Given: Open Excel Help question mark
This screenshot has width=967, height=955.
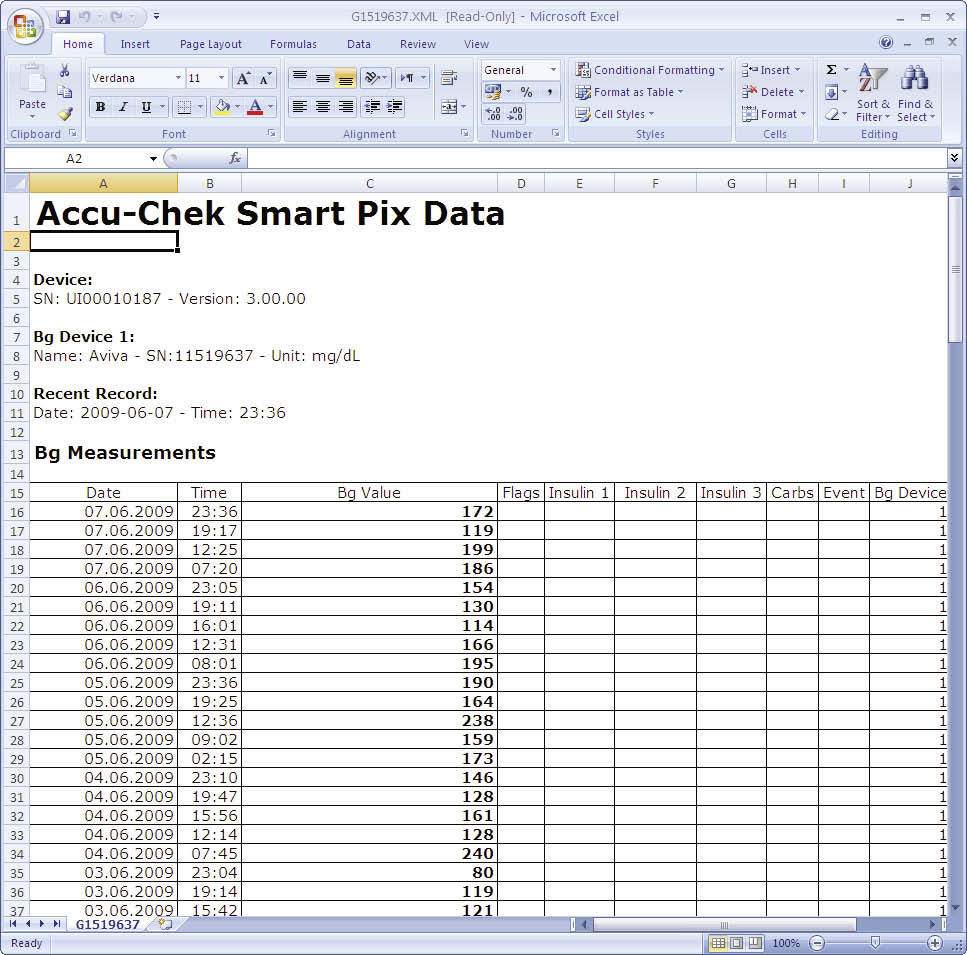Looking at the screenshot, I should point(886,42).
